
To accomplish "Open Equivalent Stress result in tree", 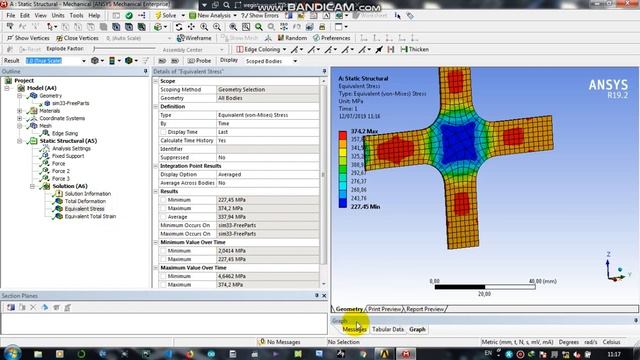I will click(x=84, y=209).
